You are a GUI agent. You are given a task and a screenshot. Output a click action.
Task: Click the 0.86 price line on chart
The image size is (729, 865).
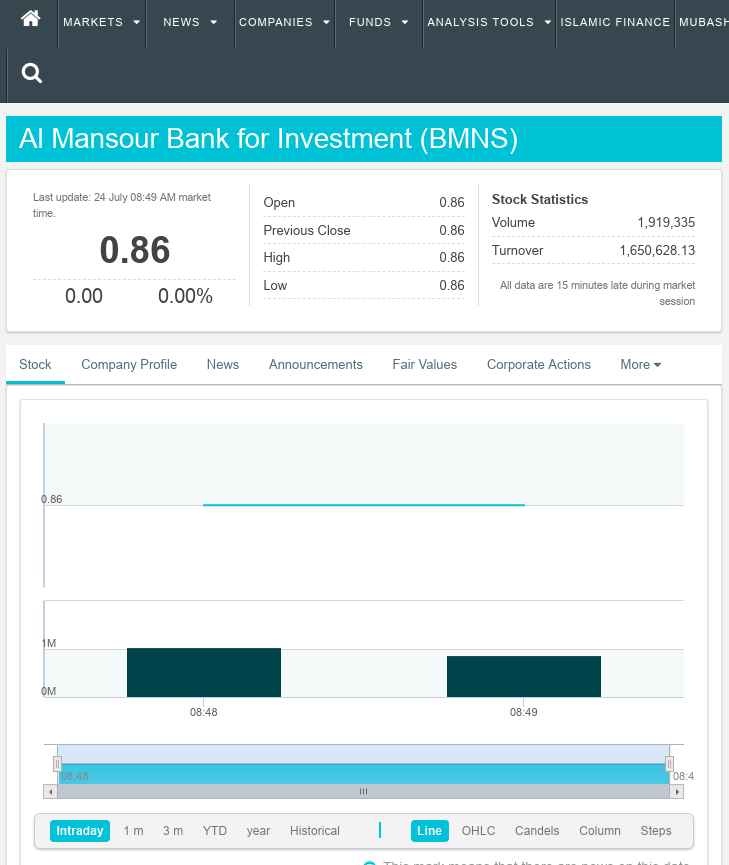point(364,505)
